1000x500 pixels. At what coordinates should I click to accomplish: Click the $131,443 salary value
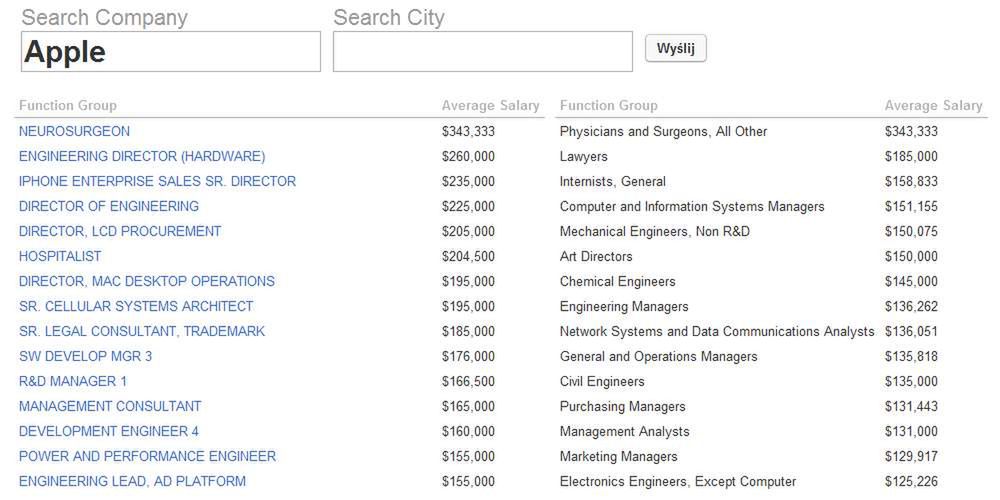point(911,406)
